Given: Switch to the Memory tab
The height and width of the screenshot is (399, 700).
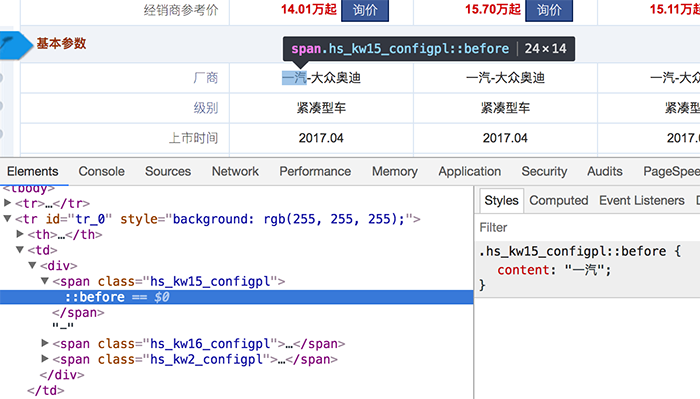Looking at the screenshot, I should point(395,171).
